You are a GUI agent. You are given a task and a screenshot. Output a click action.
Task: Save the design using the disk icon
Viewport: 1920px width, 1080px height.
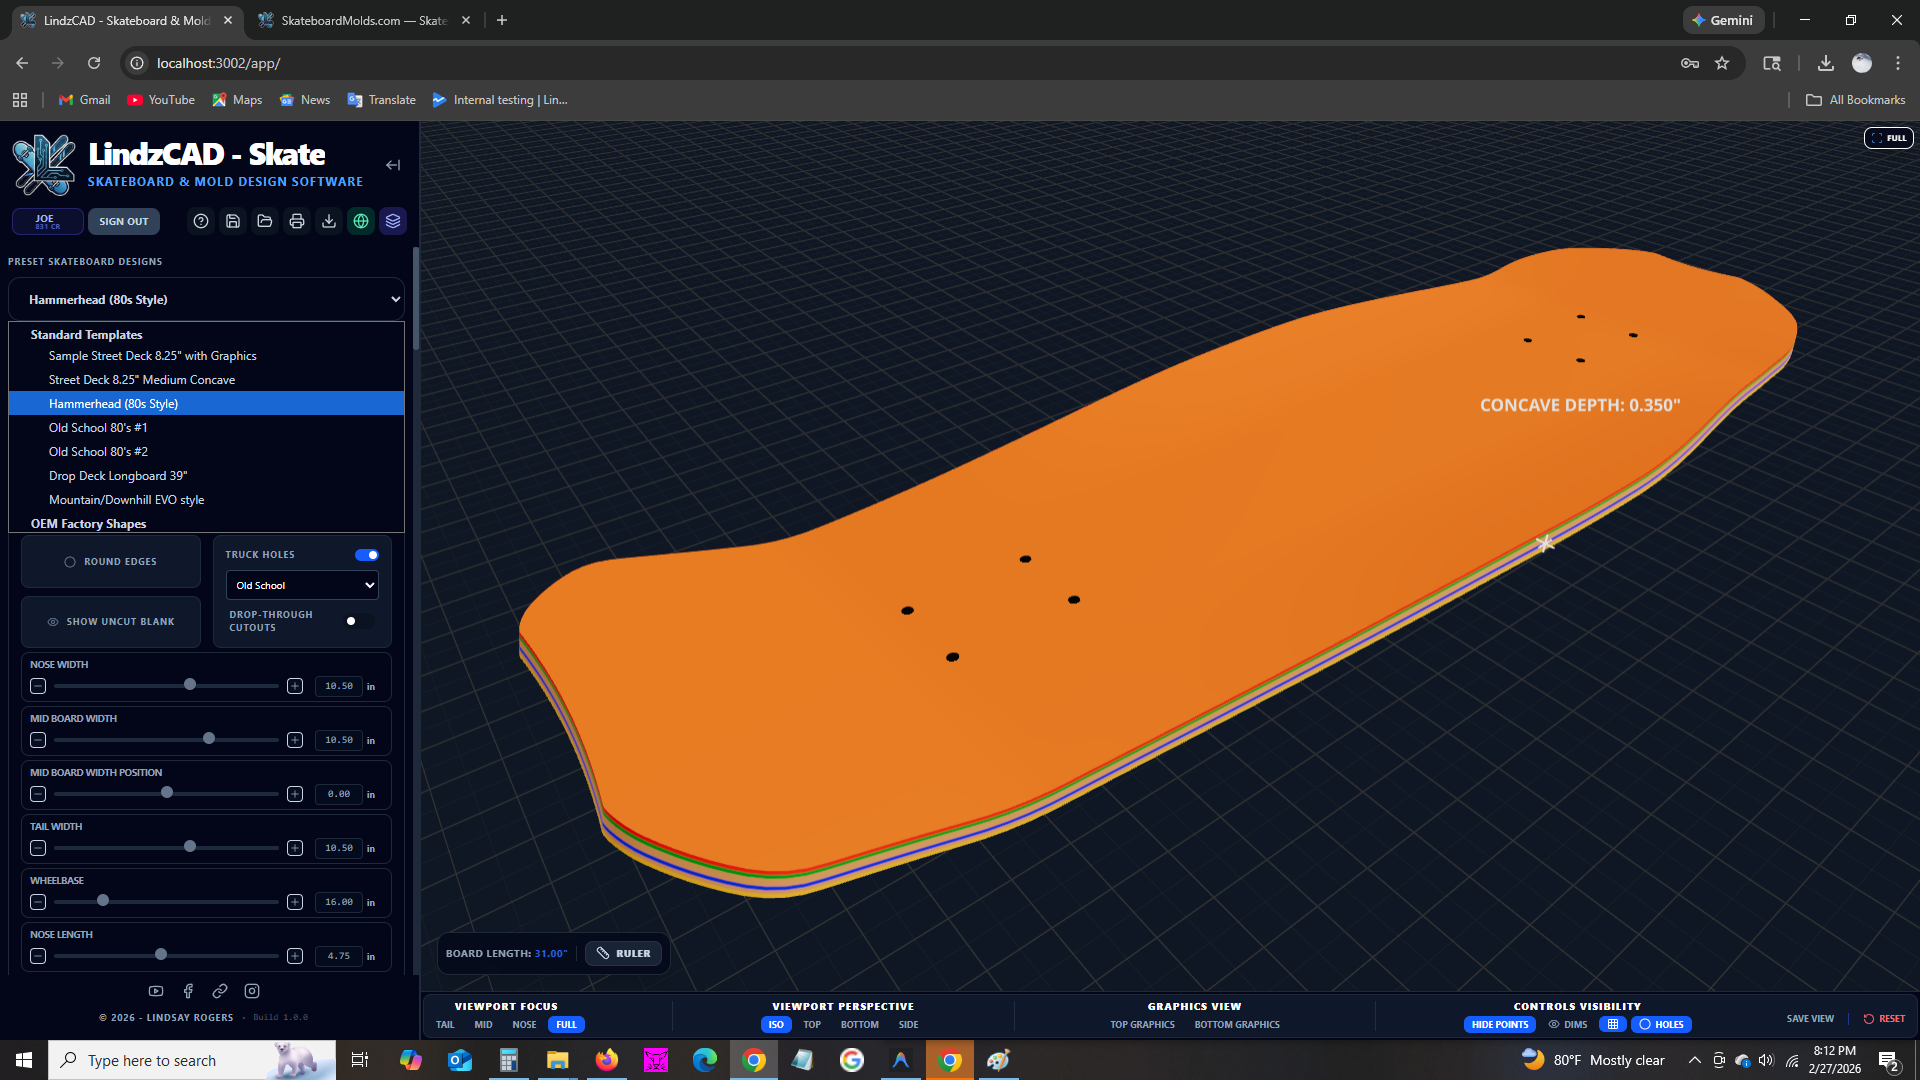[232, 221]
